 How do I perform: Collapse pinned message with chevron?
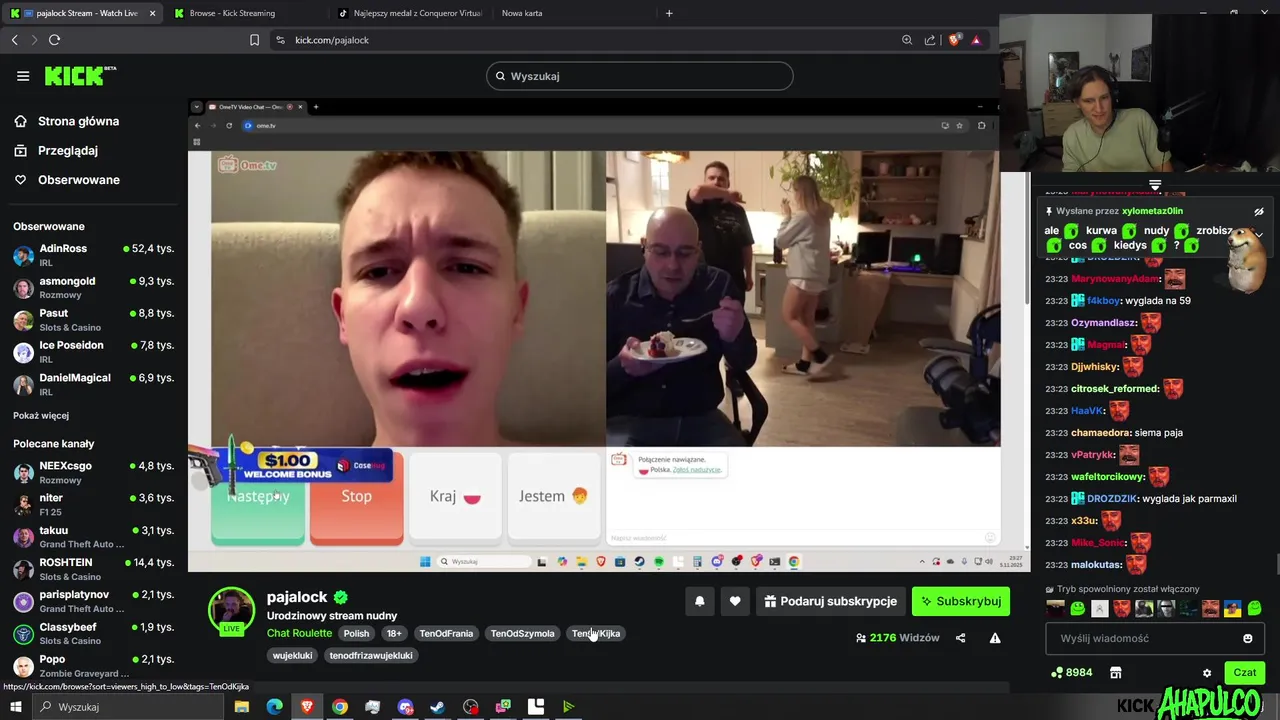coord(1259,235)
